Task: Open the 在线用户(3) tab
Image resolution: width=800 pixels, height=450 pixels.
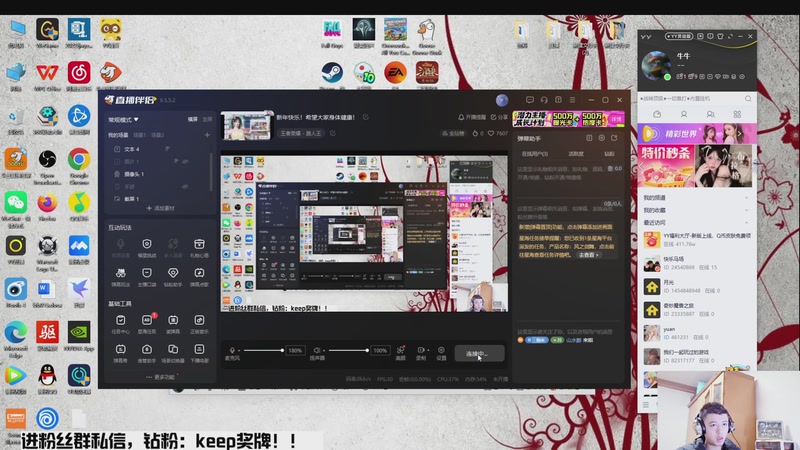Action: pyautogui.click(x=535, y=154)
